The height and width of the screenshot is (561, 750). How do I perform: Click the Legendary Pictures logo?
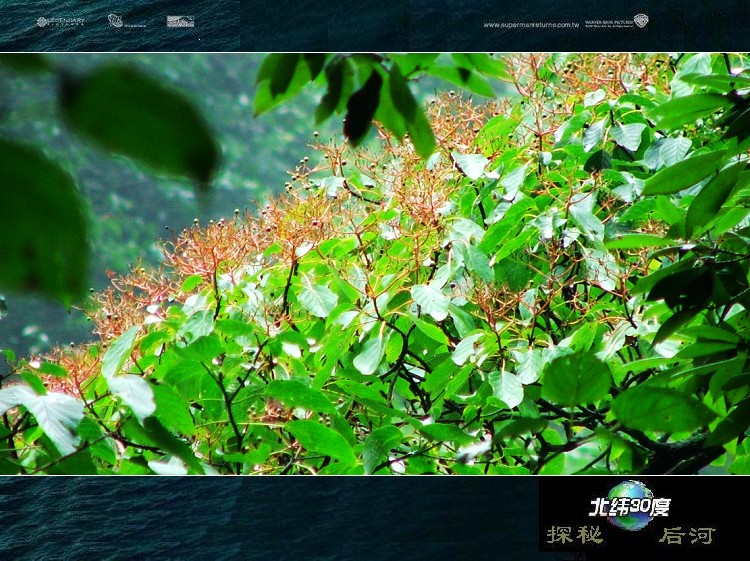click(61, 22)
